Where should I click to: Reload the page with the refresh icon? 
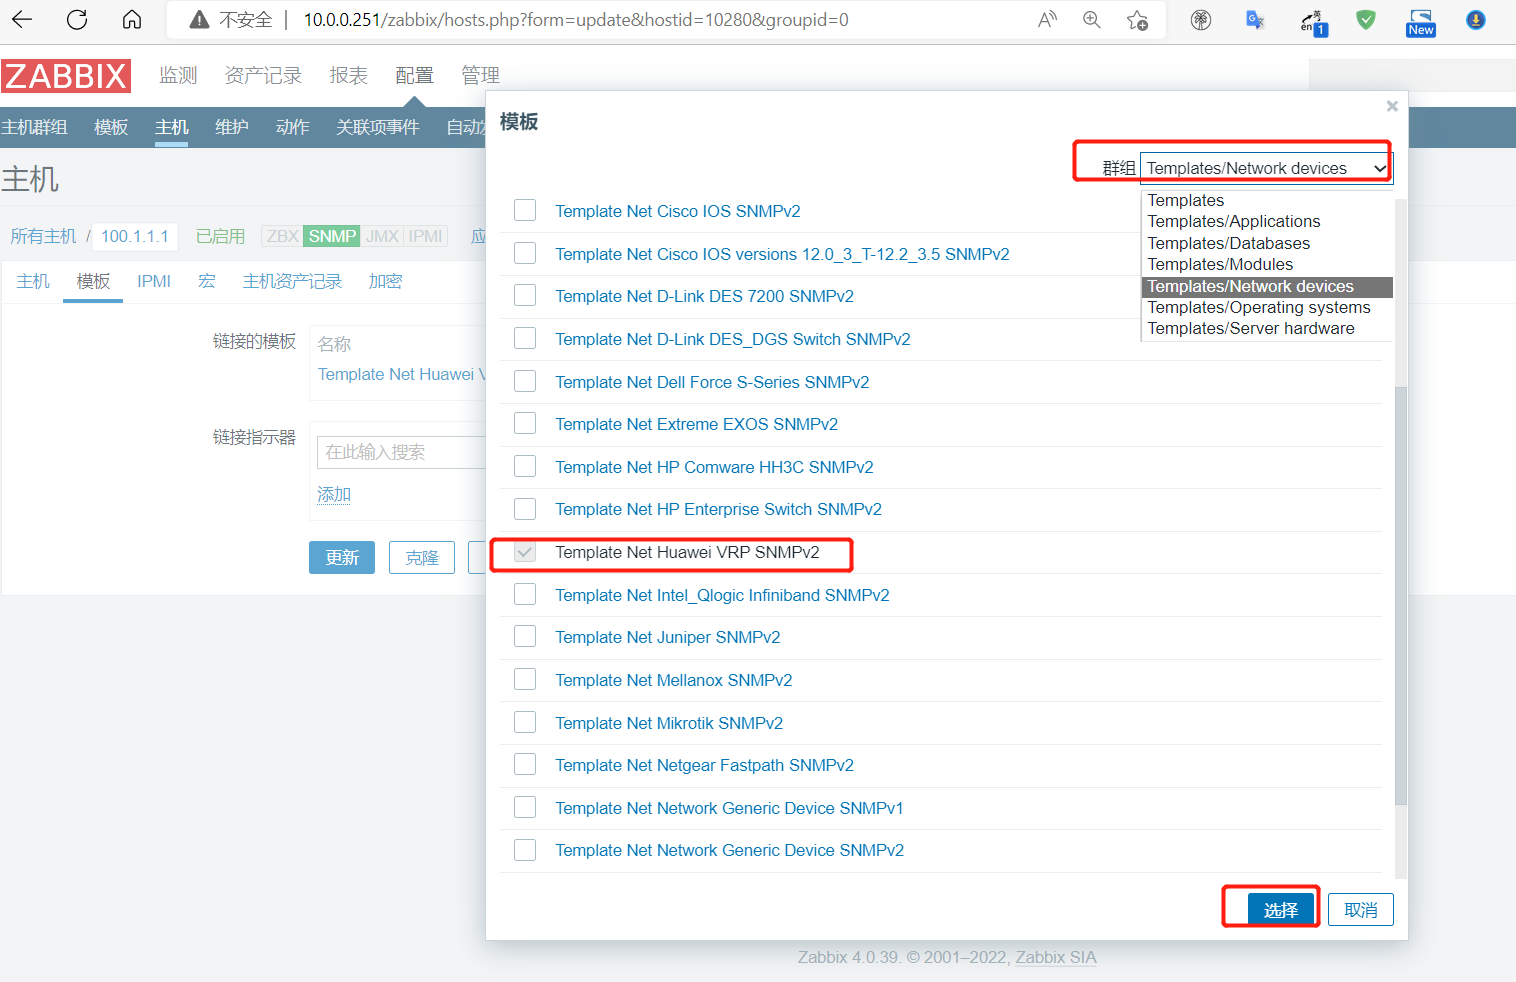[x=77, y=20]
